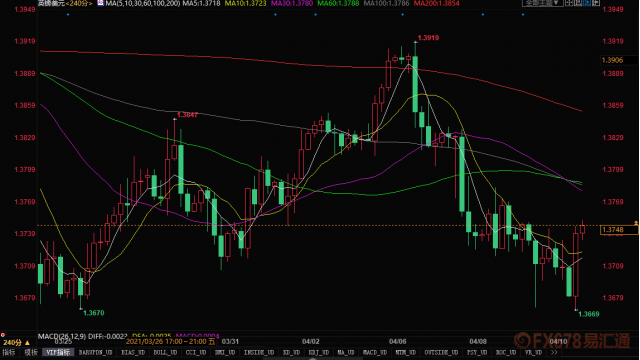Open the 模板 tab
This screenshot has width=640, height=360.
(x=31, y=352)
